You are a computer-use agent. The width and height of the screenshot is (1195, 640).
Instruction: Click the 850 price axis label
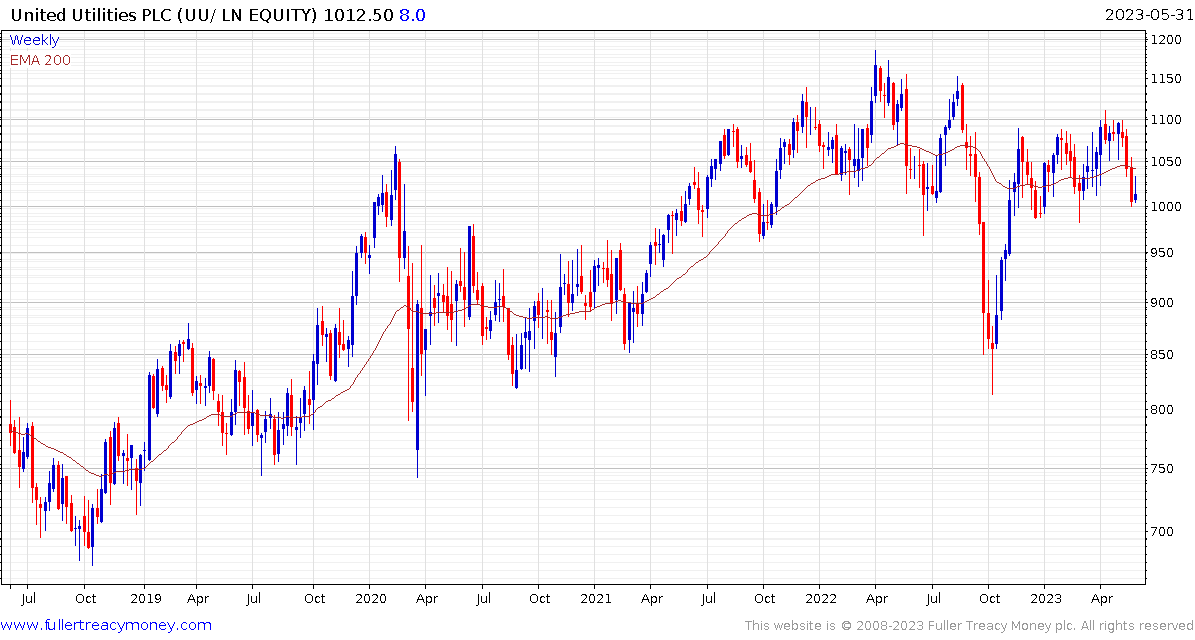(1163, 354)
